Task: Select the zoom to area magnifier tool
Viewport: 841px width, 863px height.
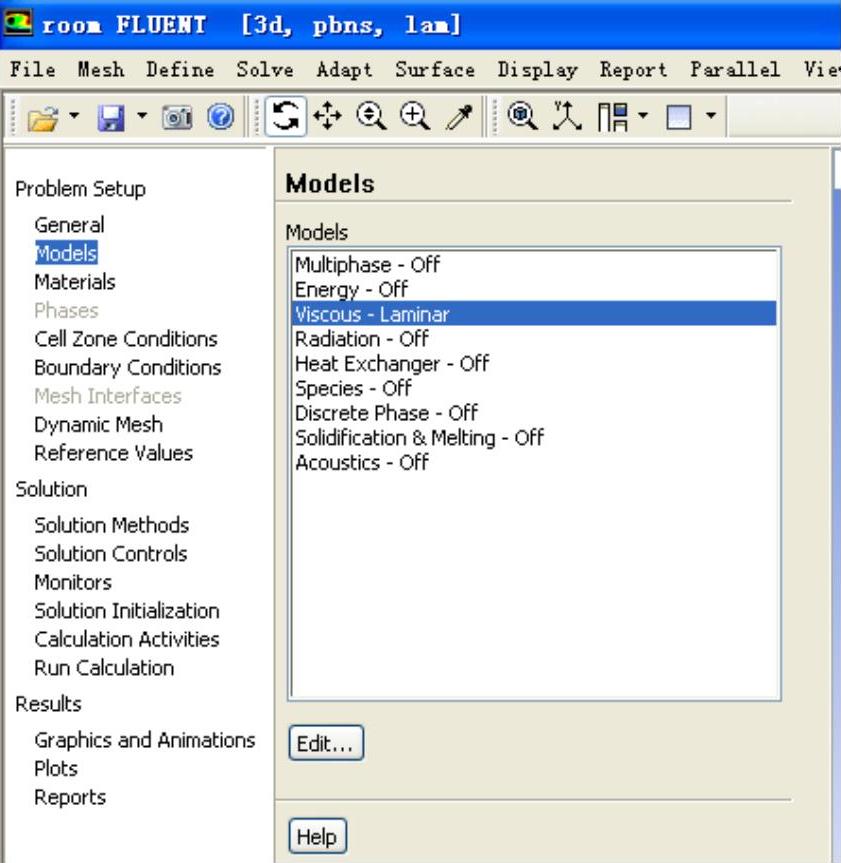Action: pos(414,116)
